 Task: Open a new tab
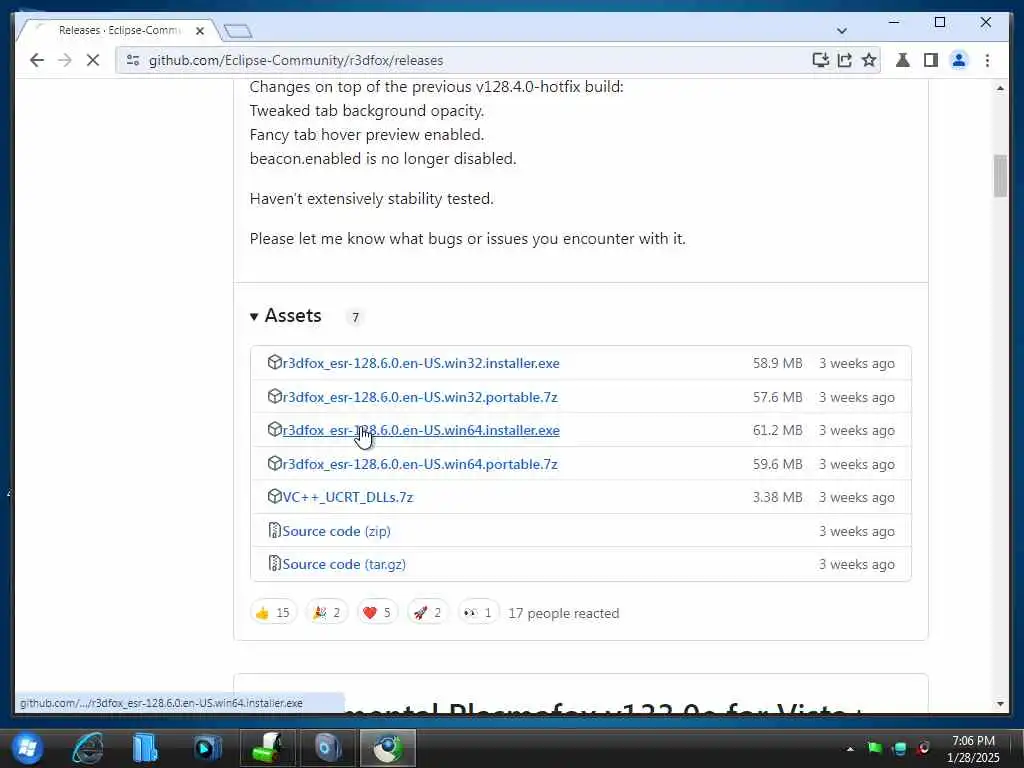click(x=237, y=31)
